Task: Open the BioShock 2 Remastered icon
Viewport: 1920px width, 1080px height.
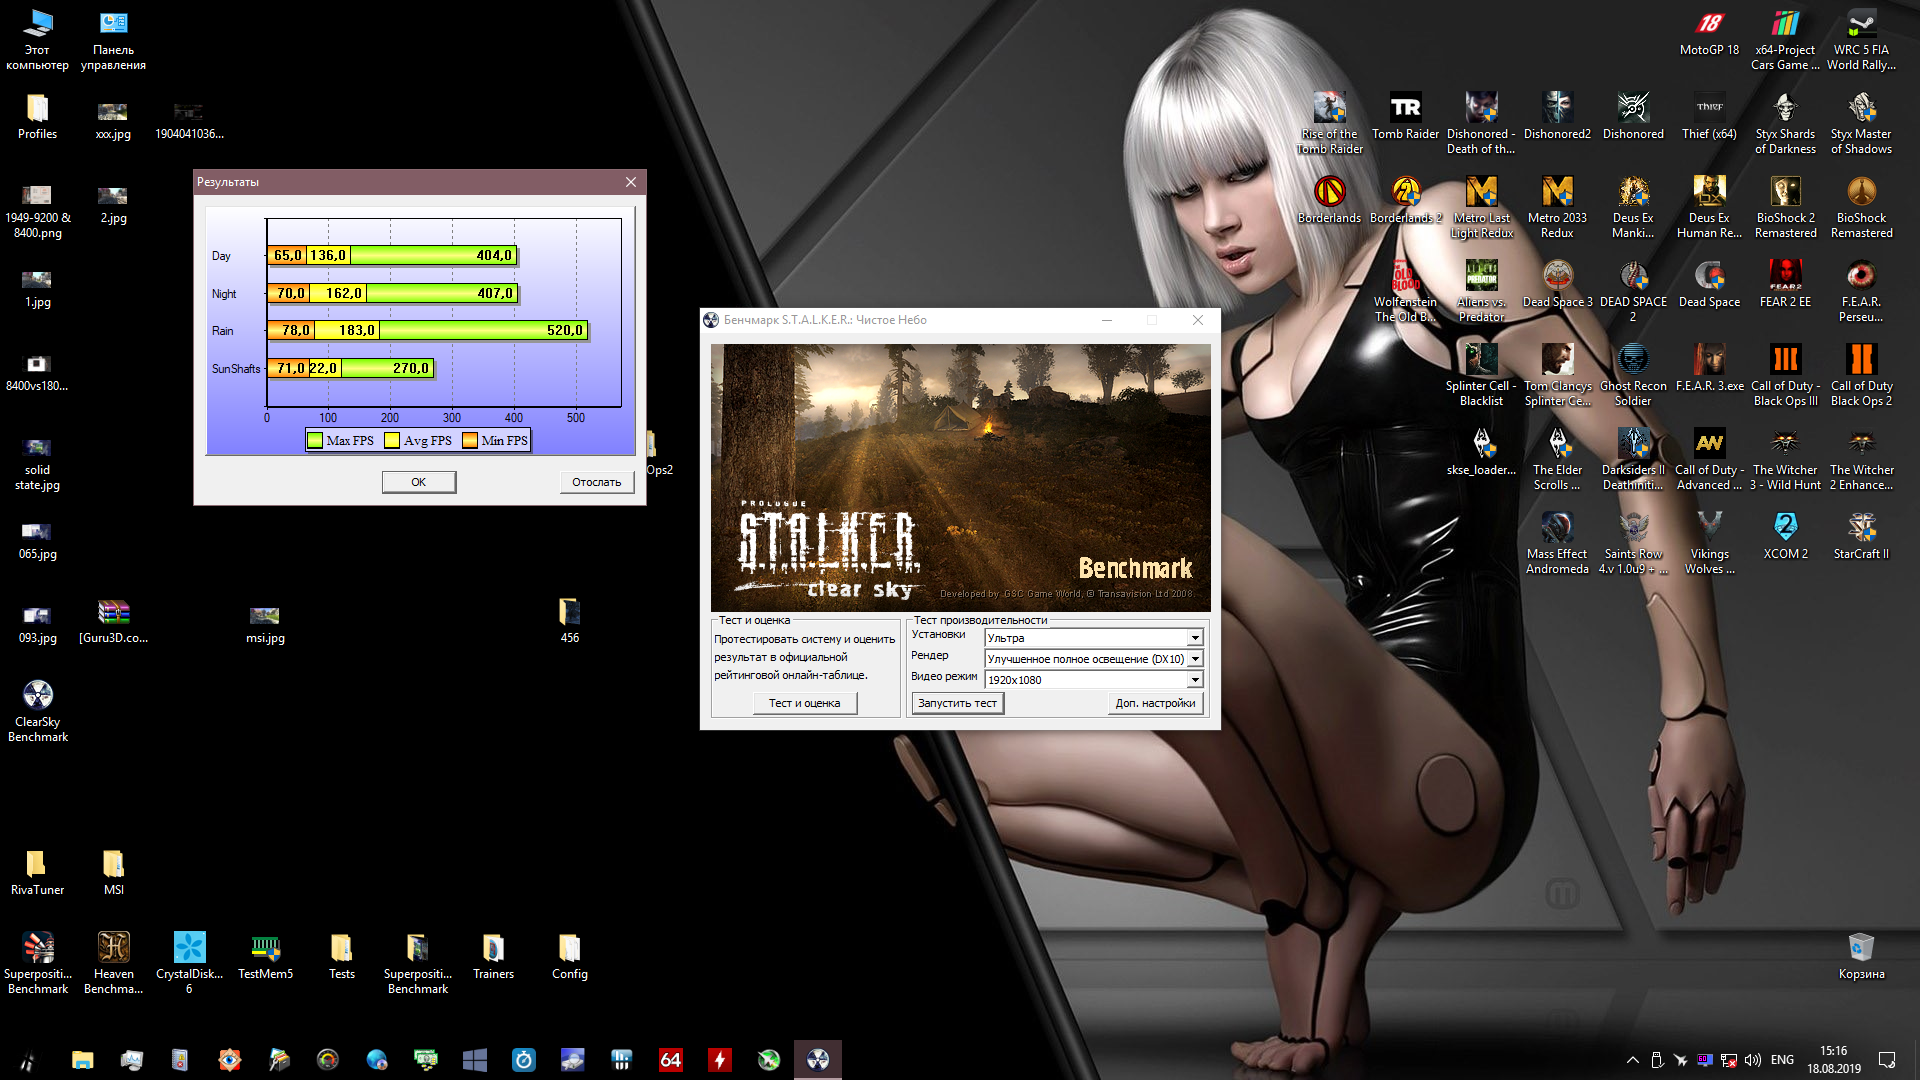Action: [1785, 192]
